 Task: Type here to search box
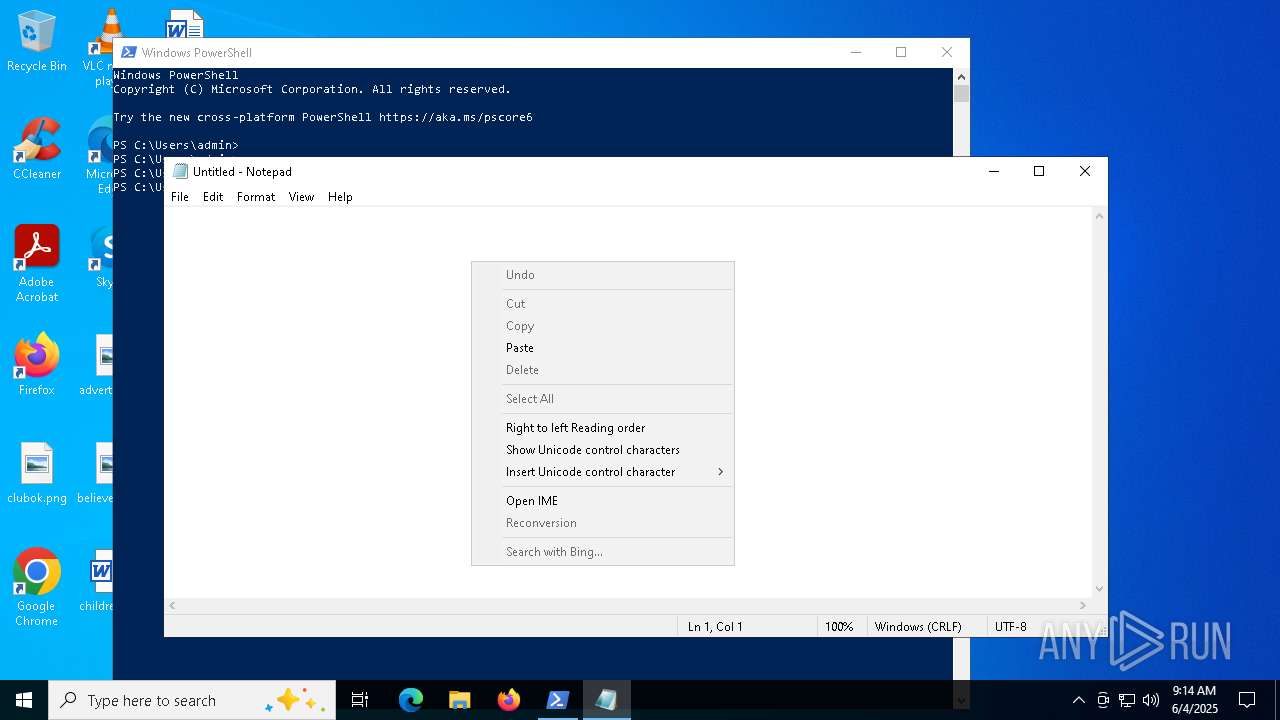tap(192, 700)
